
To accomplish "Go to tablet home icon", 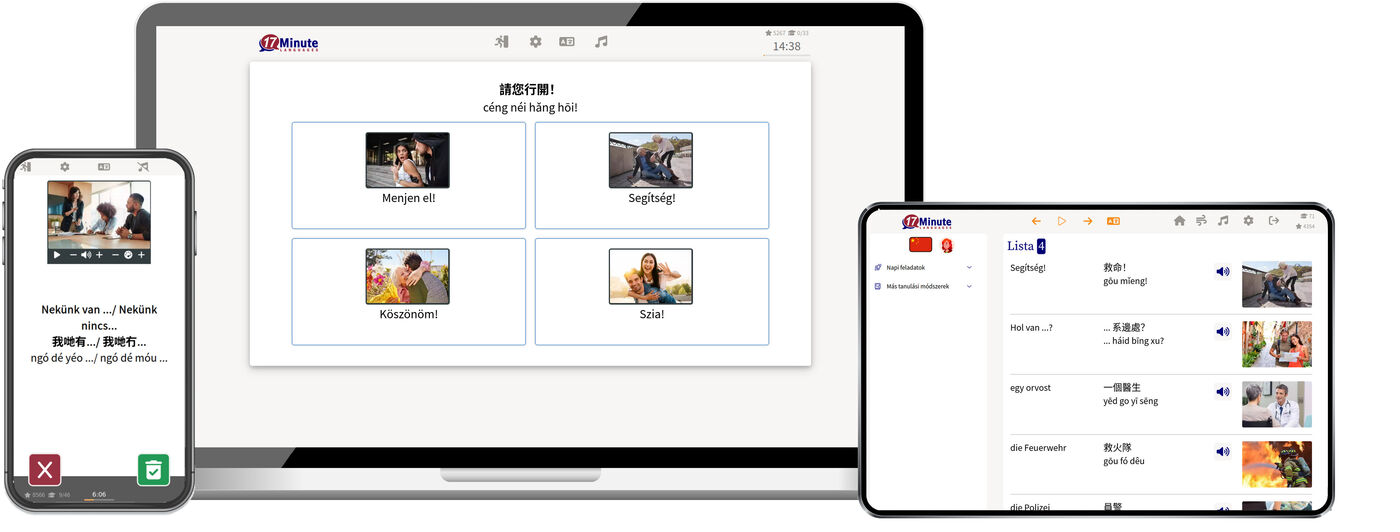I will point(1179,221).
